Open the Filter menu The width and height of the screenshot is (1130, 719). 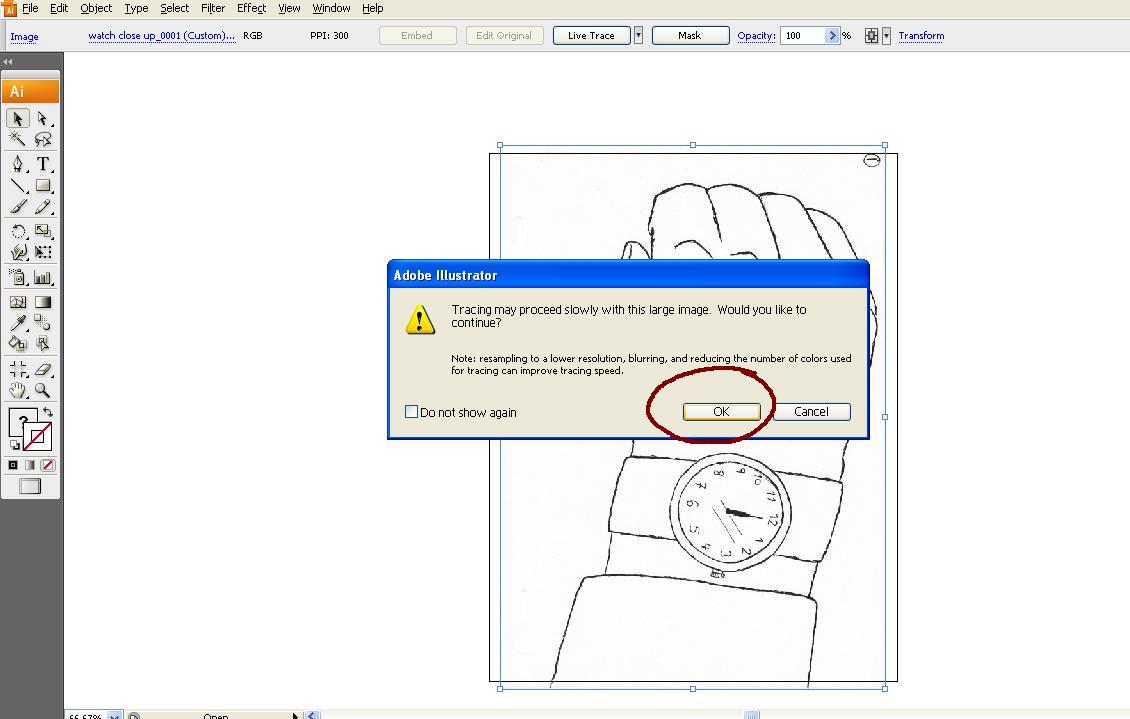[213, 9]
